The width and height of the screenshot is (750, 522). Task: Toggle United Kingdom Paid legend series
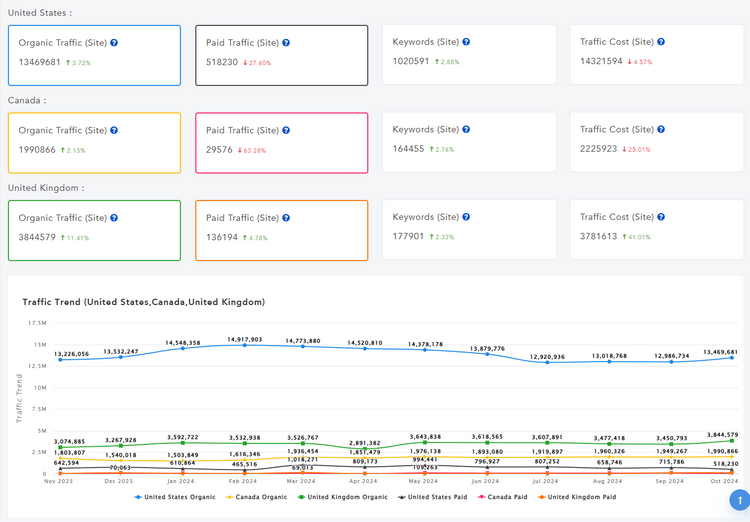[x=577, y=497]
